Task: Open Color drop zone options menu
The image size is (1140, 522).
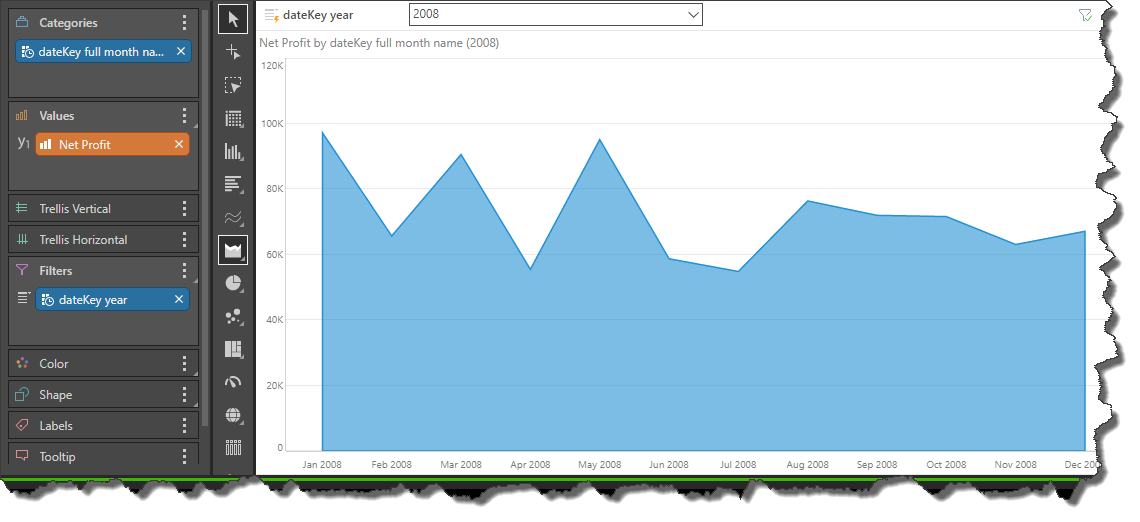Action: pos(185,364)
